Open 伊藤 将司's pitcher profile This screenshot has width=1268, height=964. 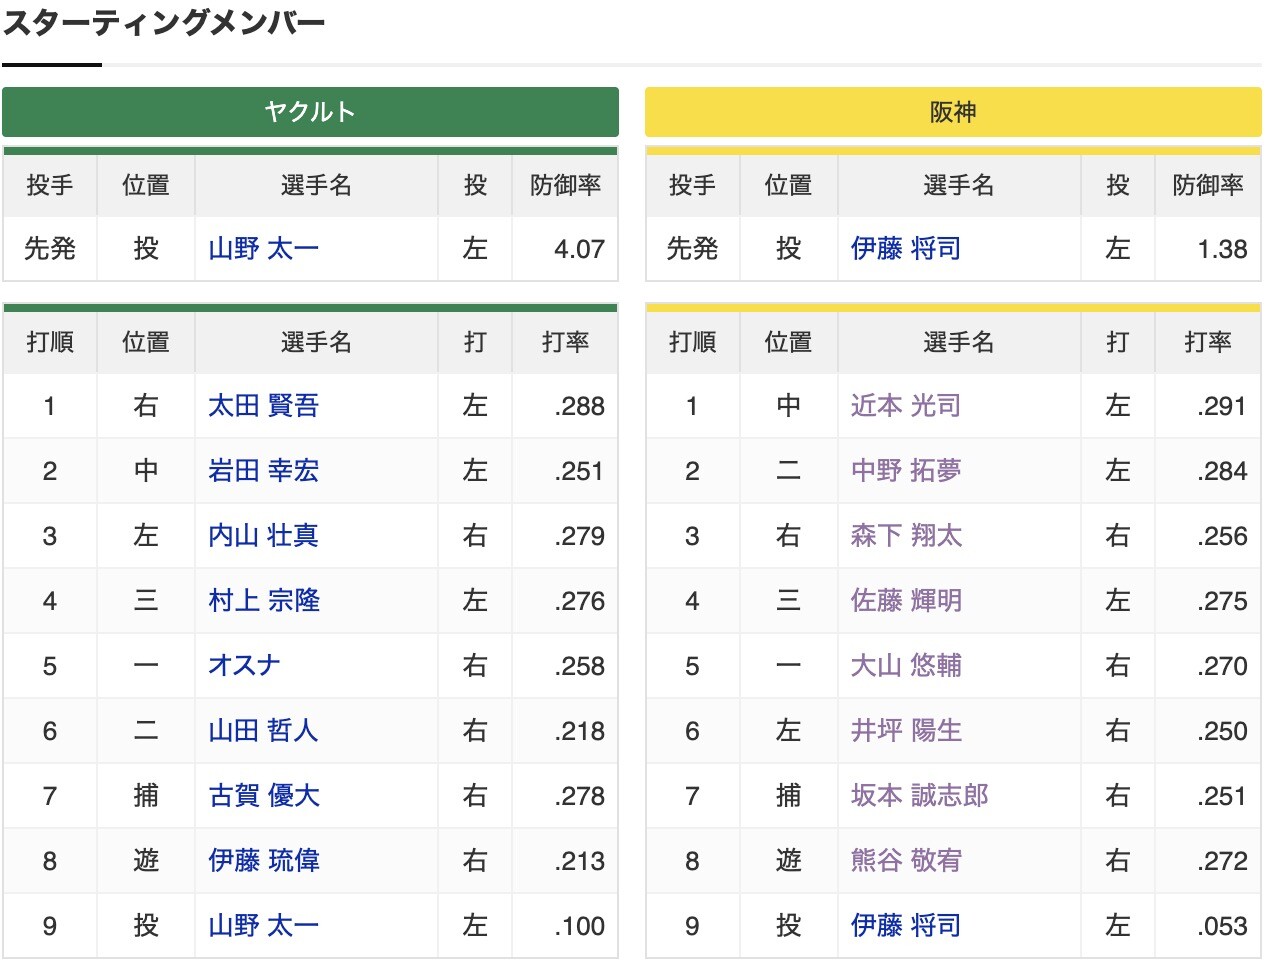click(x=903, y=249)
